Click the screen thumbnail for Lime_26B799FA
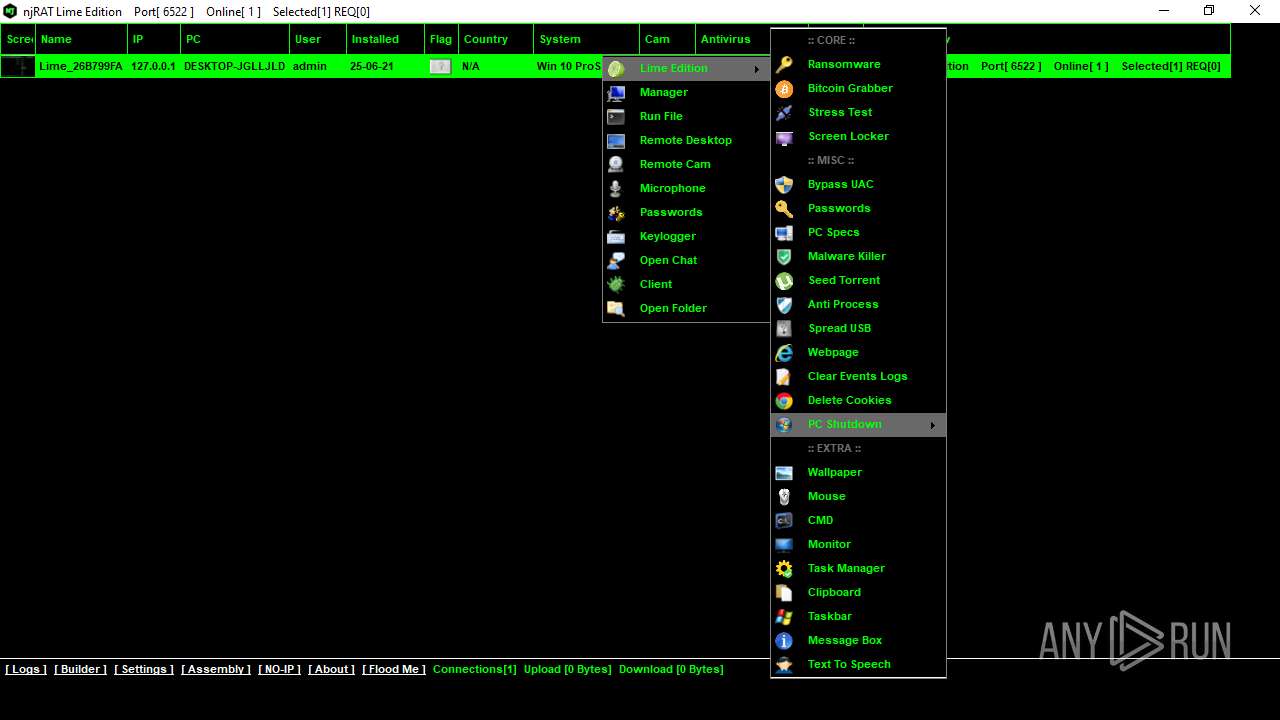Image resolution: width=1280 pixels, height=720 pixels. click(17, 66)
